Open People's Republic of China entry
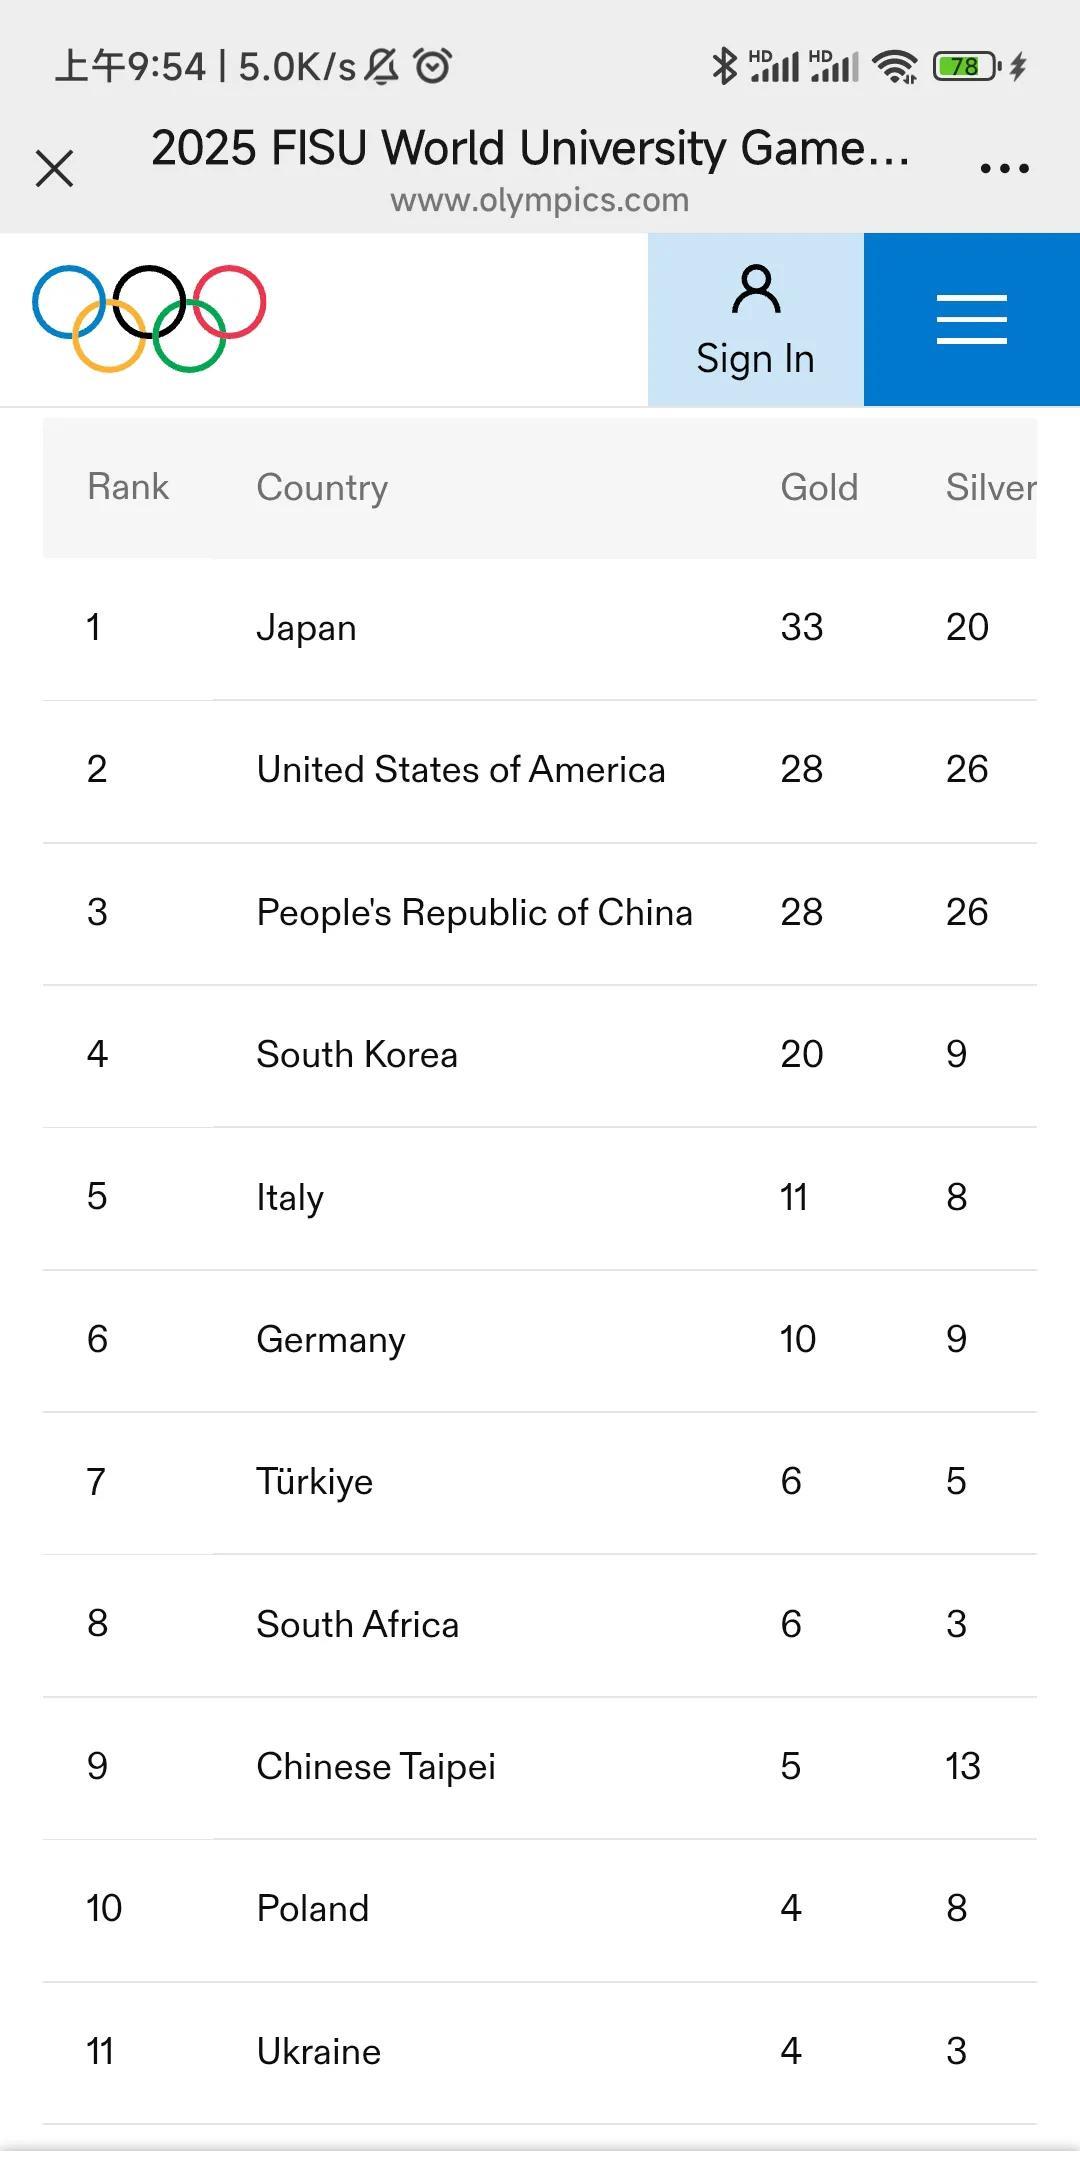1080x2160 pixels. (540, 913)
